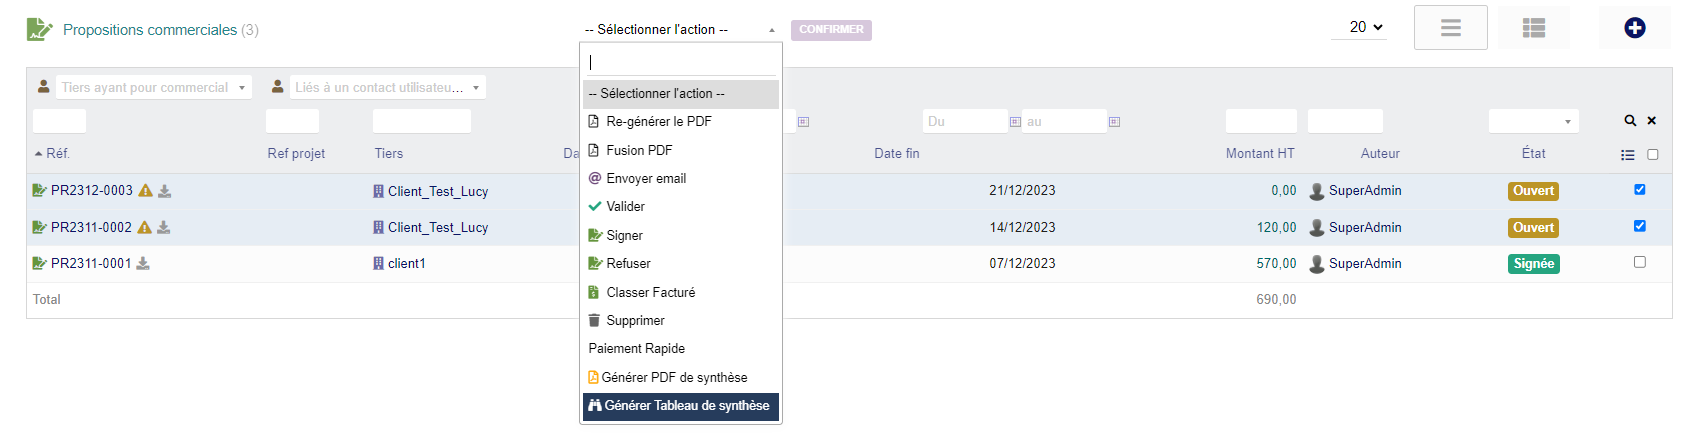Check the PR2311-0001 row checkbox
This screenshot has height=441, width=1692.
click(1639, 262)
